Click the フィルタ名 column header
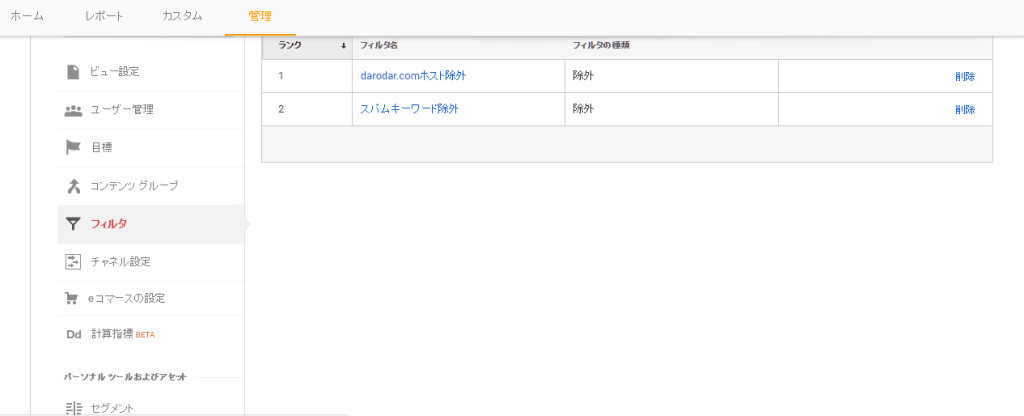 click(379, 46)
